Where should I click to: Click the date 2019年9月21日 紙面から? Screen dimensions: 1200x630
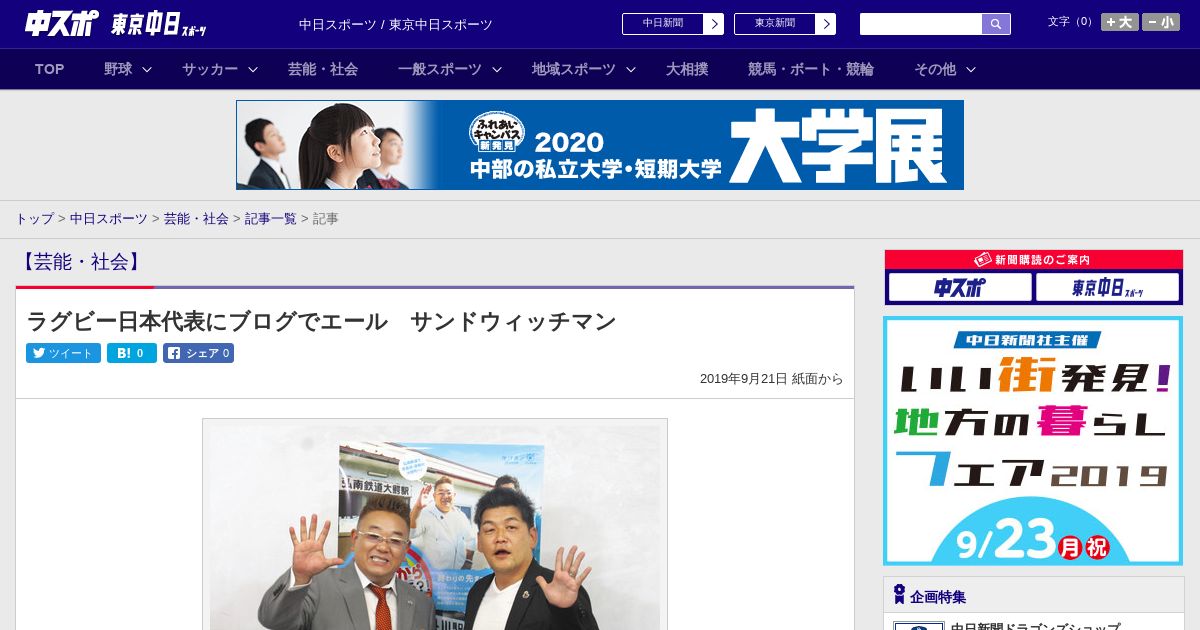tap(771, 379)
